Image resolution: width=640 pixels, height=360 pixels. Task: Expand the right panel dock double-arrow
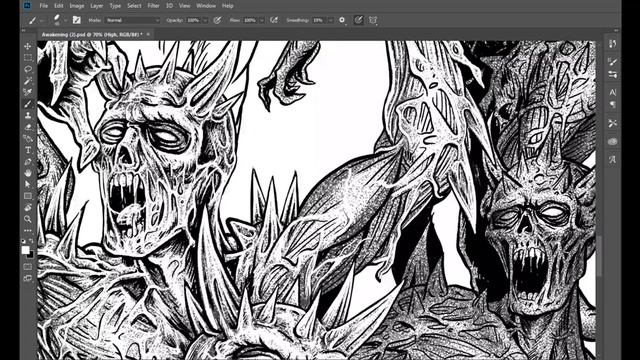[616, 30]
